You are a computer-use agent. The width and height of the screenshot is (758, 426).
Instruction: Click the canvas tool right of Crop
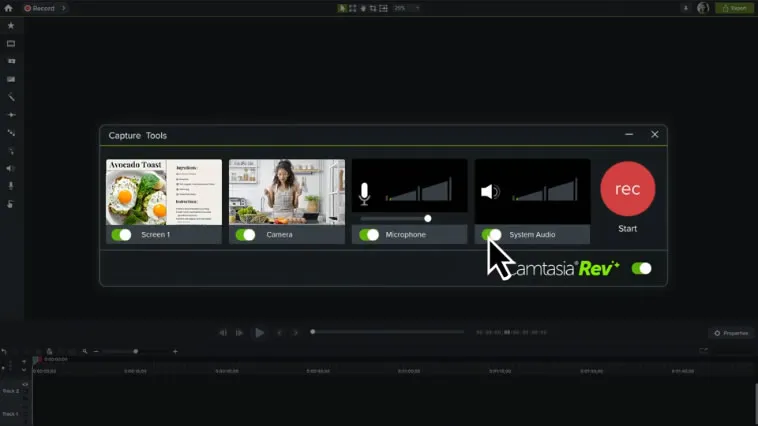pyautogui.click(x=383, y=8)
